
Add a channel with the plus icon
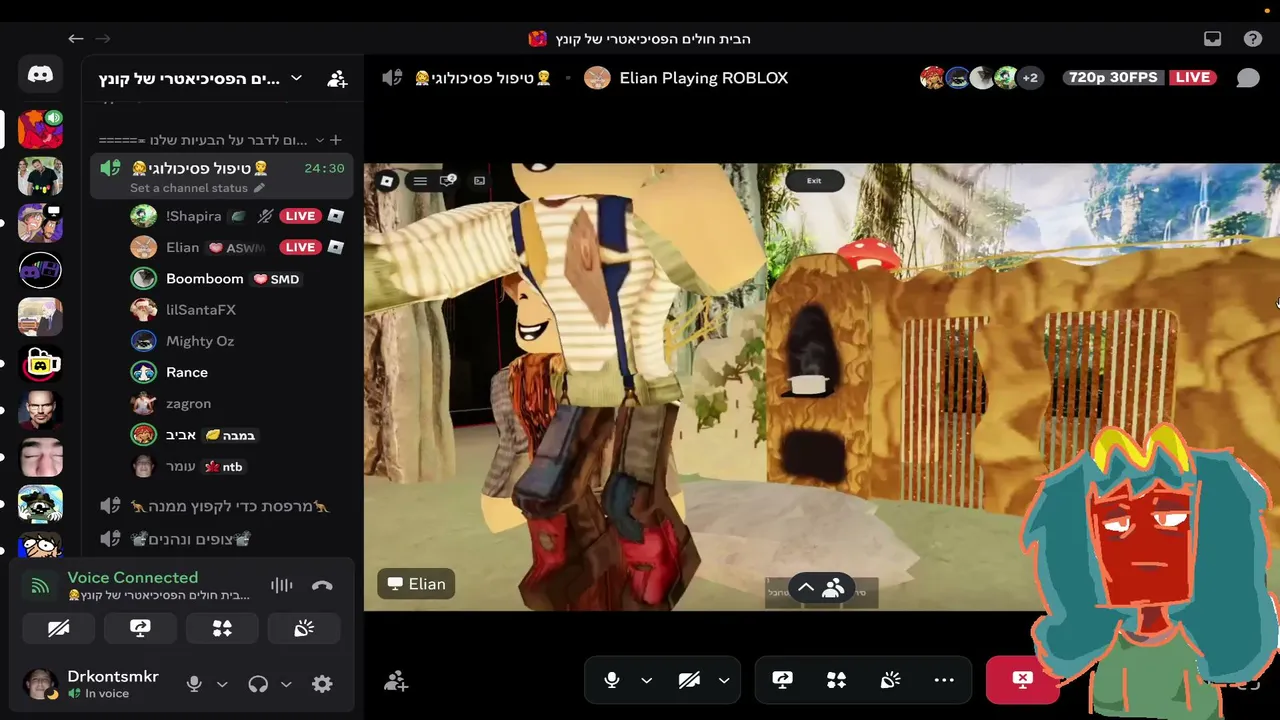(336, 140)
